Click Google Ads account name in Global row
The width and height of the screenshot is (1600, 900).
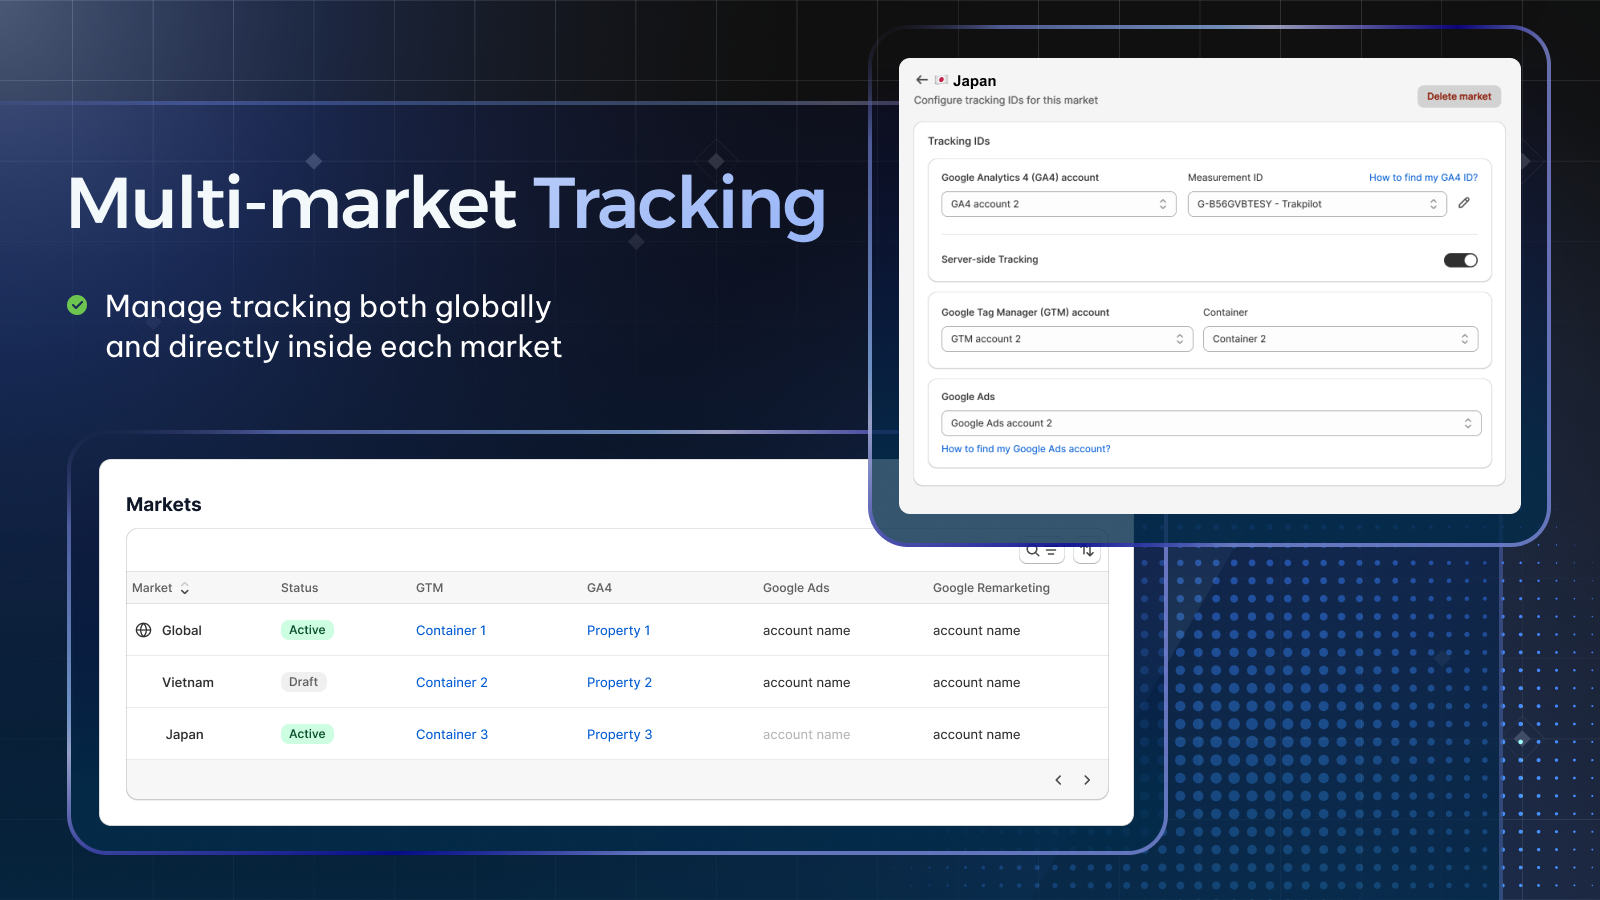(x=806, y=631)
